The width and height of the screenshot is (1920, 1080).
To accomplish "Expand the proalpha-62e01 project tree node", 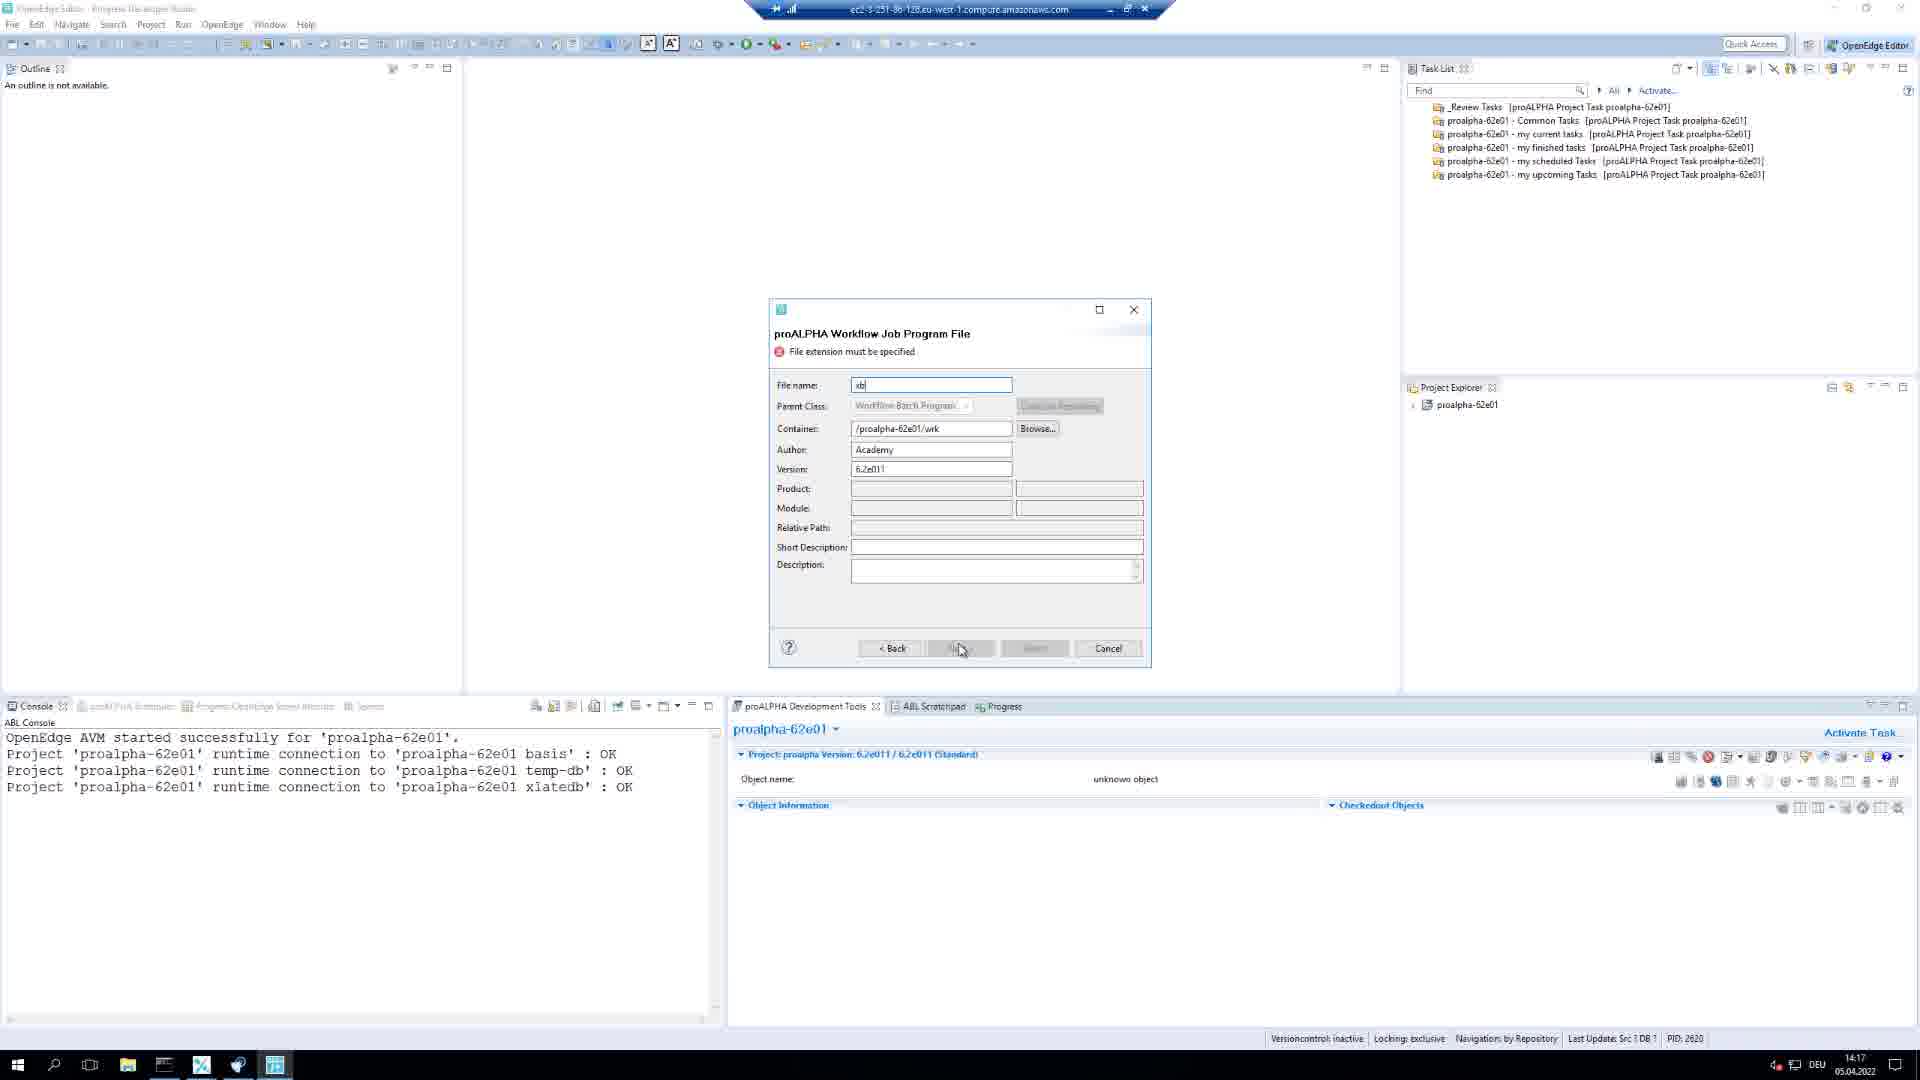I will click(1413, 406).
